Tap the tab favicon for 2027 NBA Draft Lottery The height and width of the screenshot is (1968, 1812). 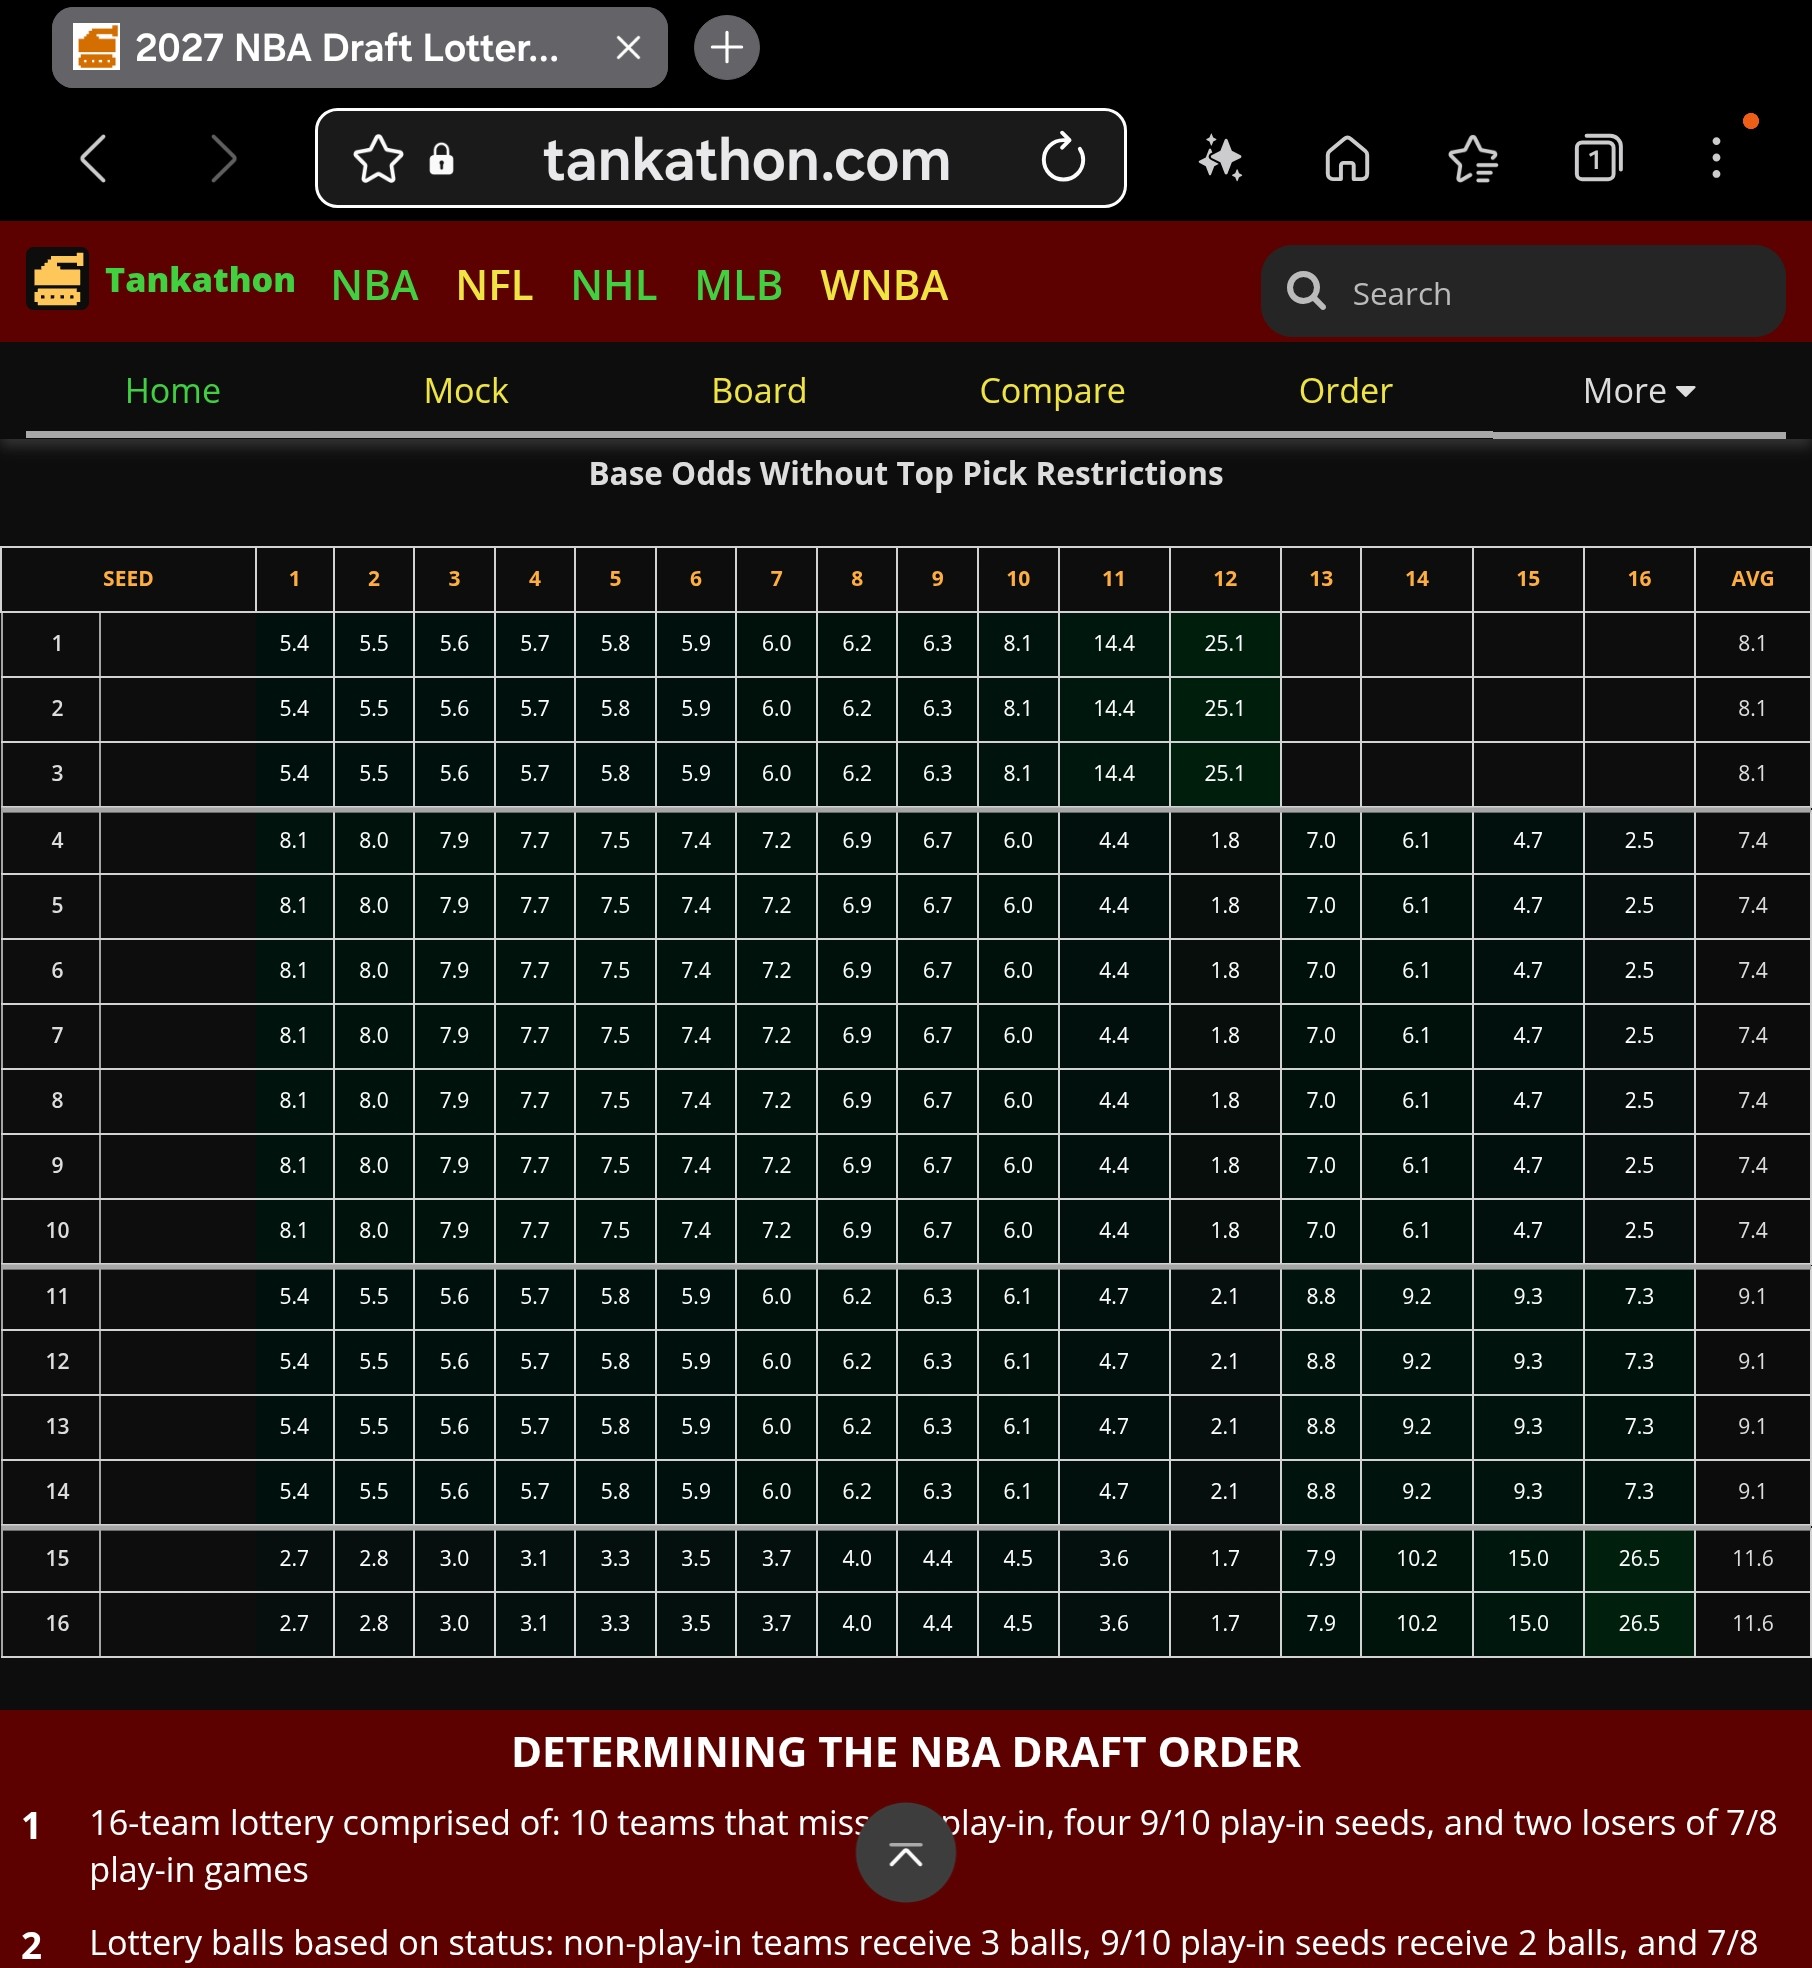coord(96,47)
